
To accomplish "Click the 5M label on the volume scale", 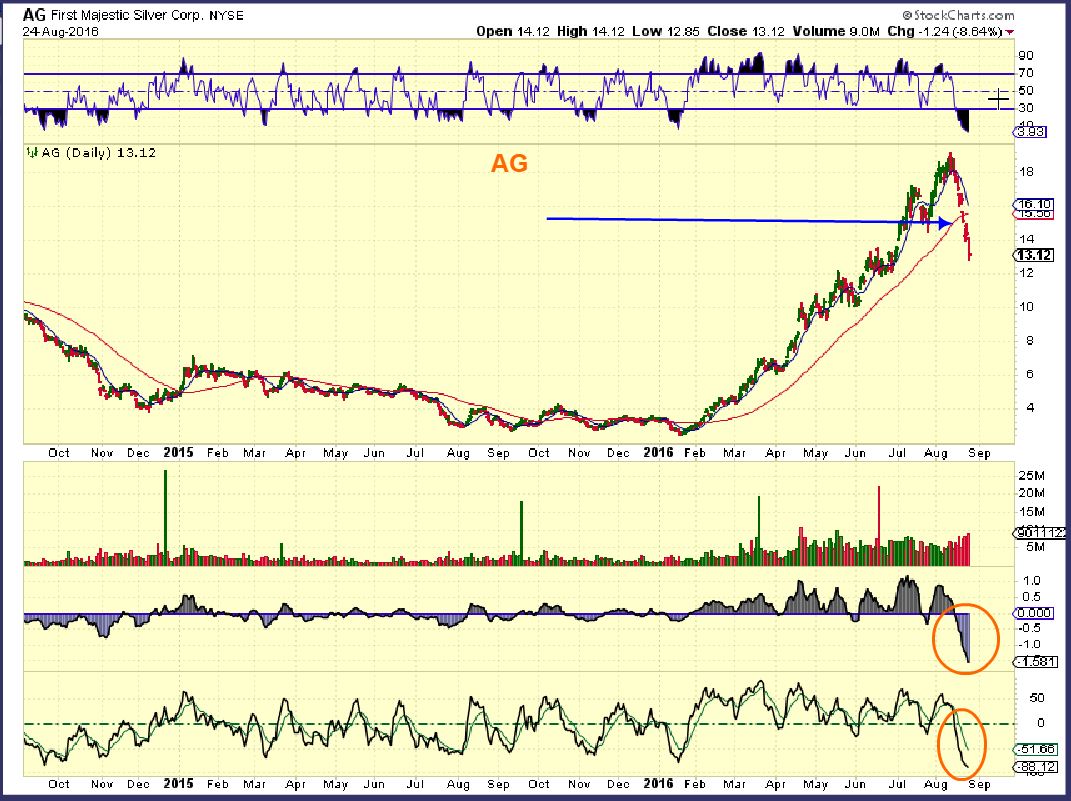I will (1035, 547).
